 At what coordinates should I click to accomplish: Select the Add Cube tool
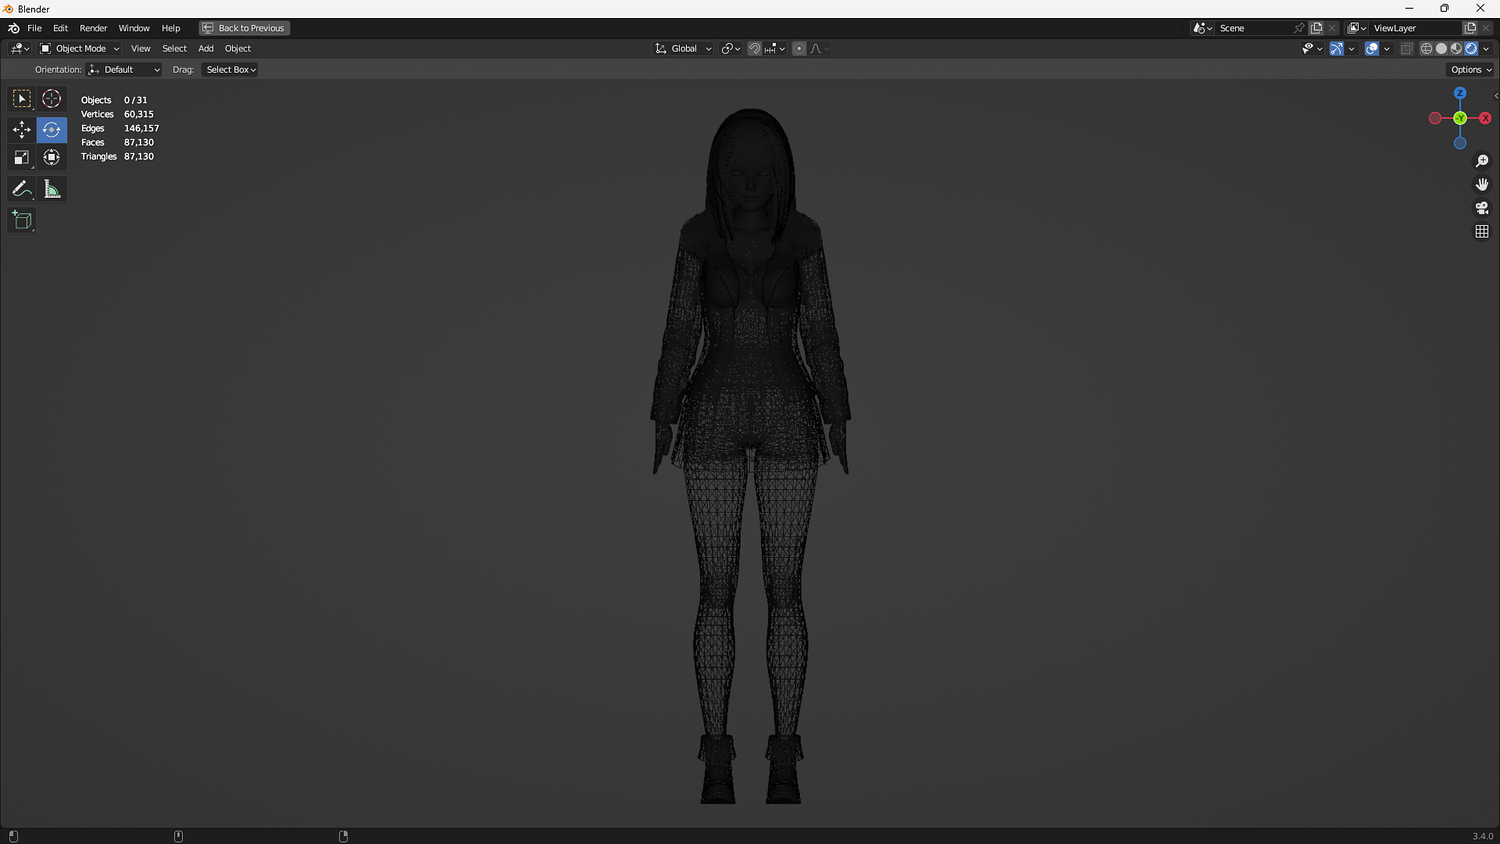(21, 220)
